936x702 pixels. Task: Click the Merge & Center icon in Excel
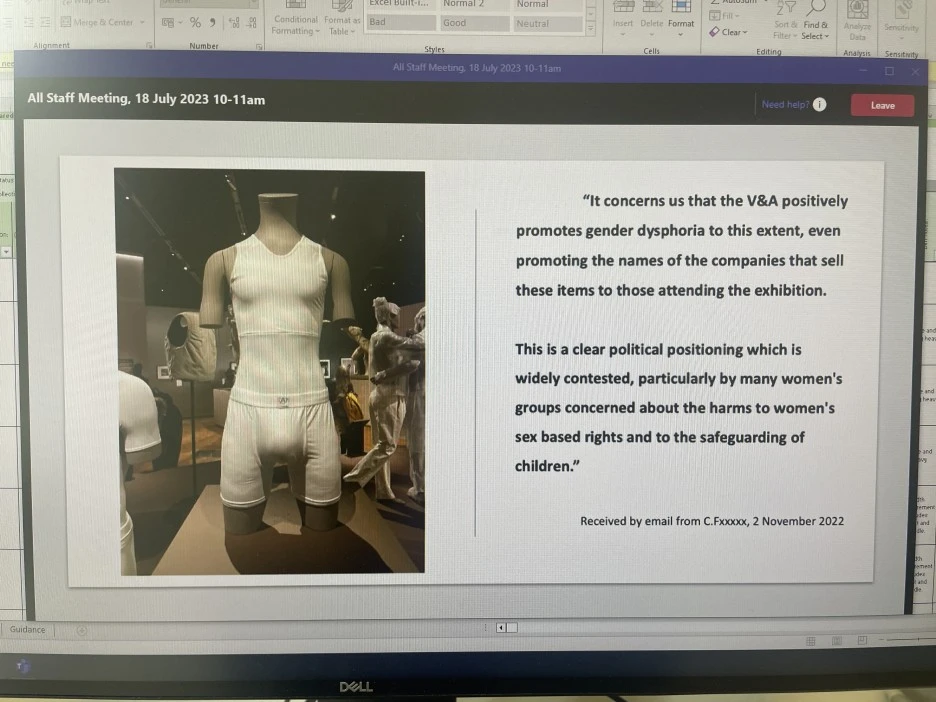tap(66, 22)
